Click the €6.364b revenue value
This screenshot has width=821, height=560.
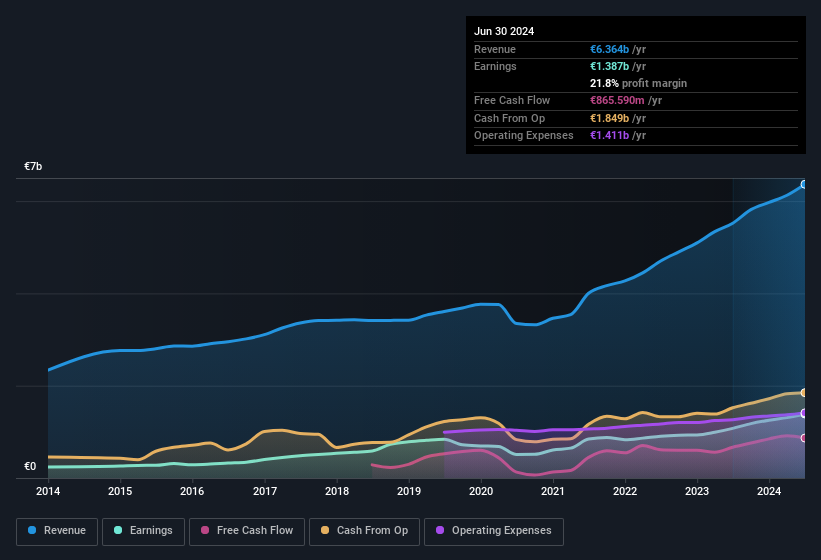pyautogui.click(x=609, y=49)
